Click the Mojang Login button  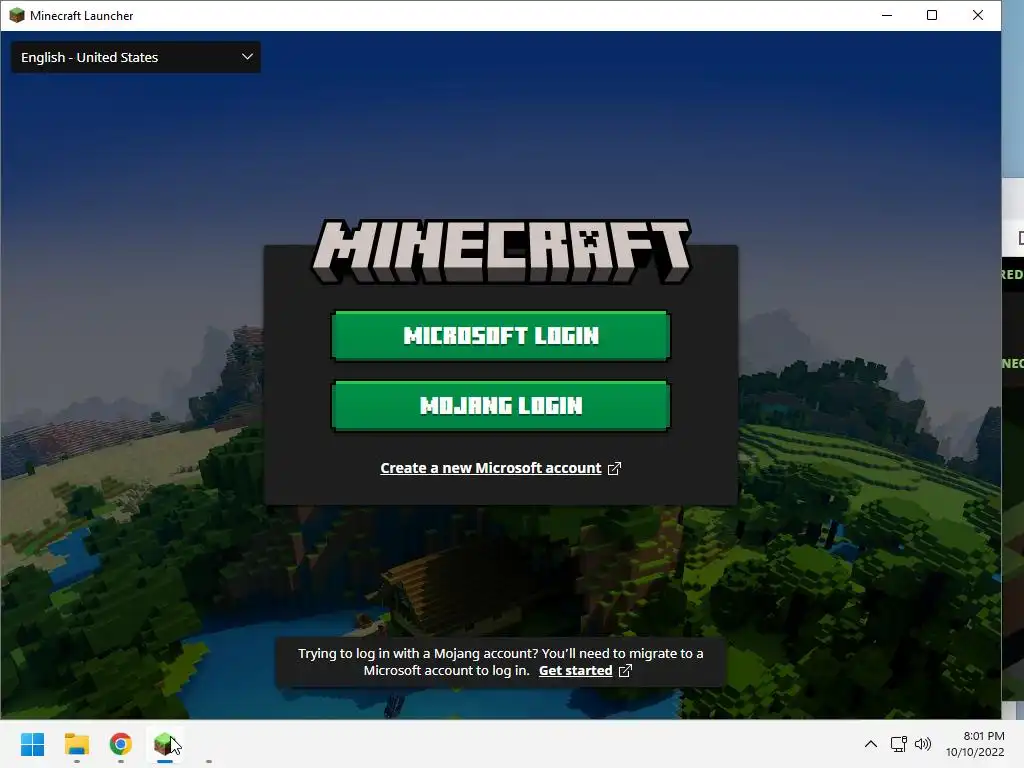click(501, 406)
